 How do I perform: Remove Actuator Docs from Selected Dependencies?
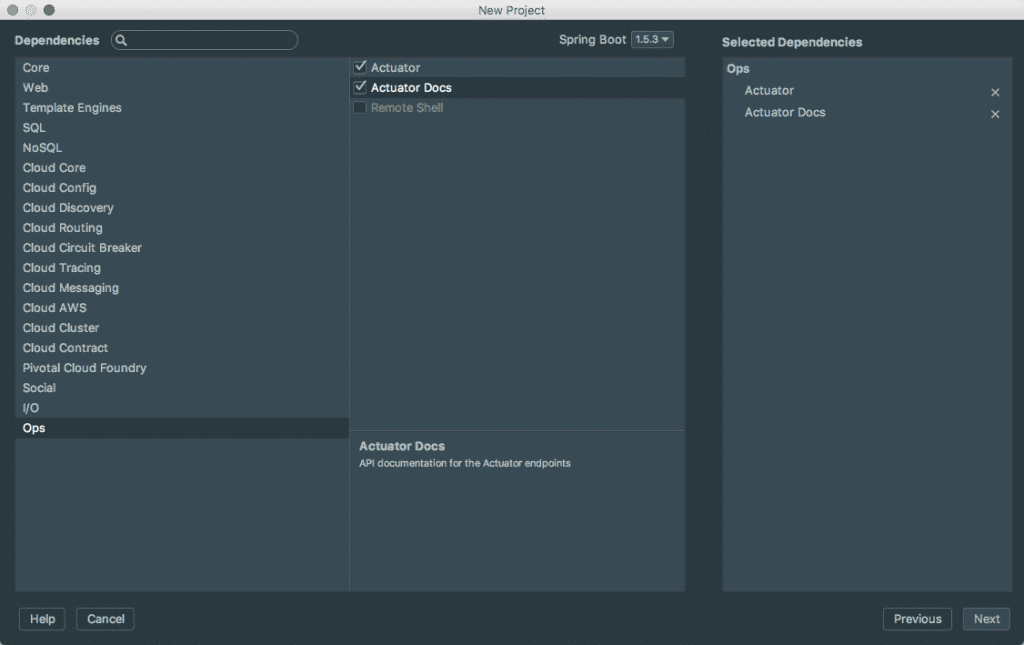[x=995, y=114]
